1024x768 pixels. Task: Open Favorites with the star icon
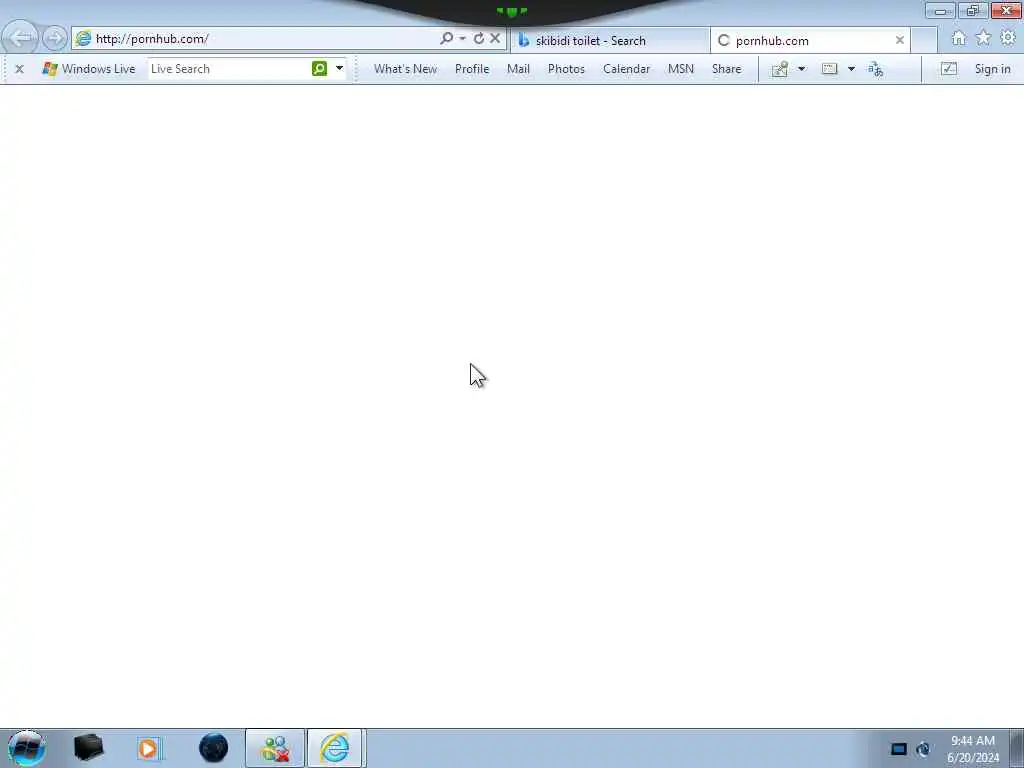[x=983, y=39]
